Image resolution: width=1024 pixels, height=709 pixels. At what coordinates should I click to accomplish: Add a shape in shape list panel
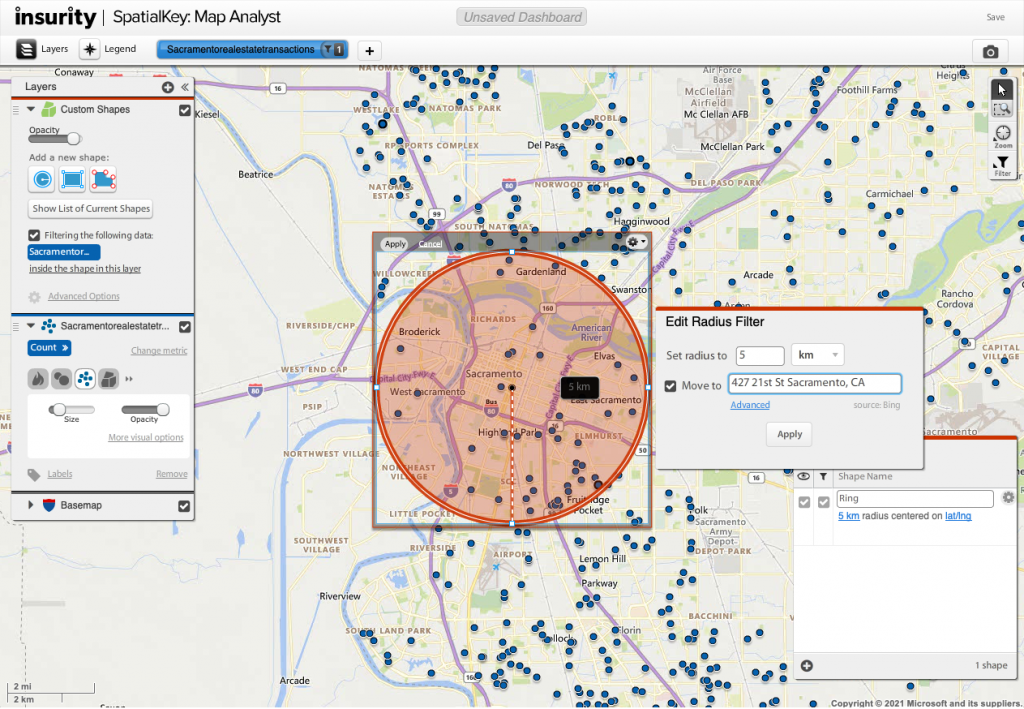(807, 666)
